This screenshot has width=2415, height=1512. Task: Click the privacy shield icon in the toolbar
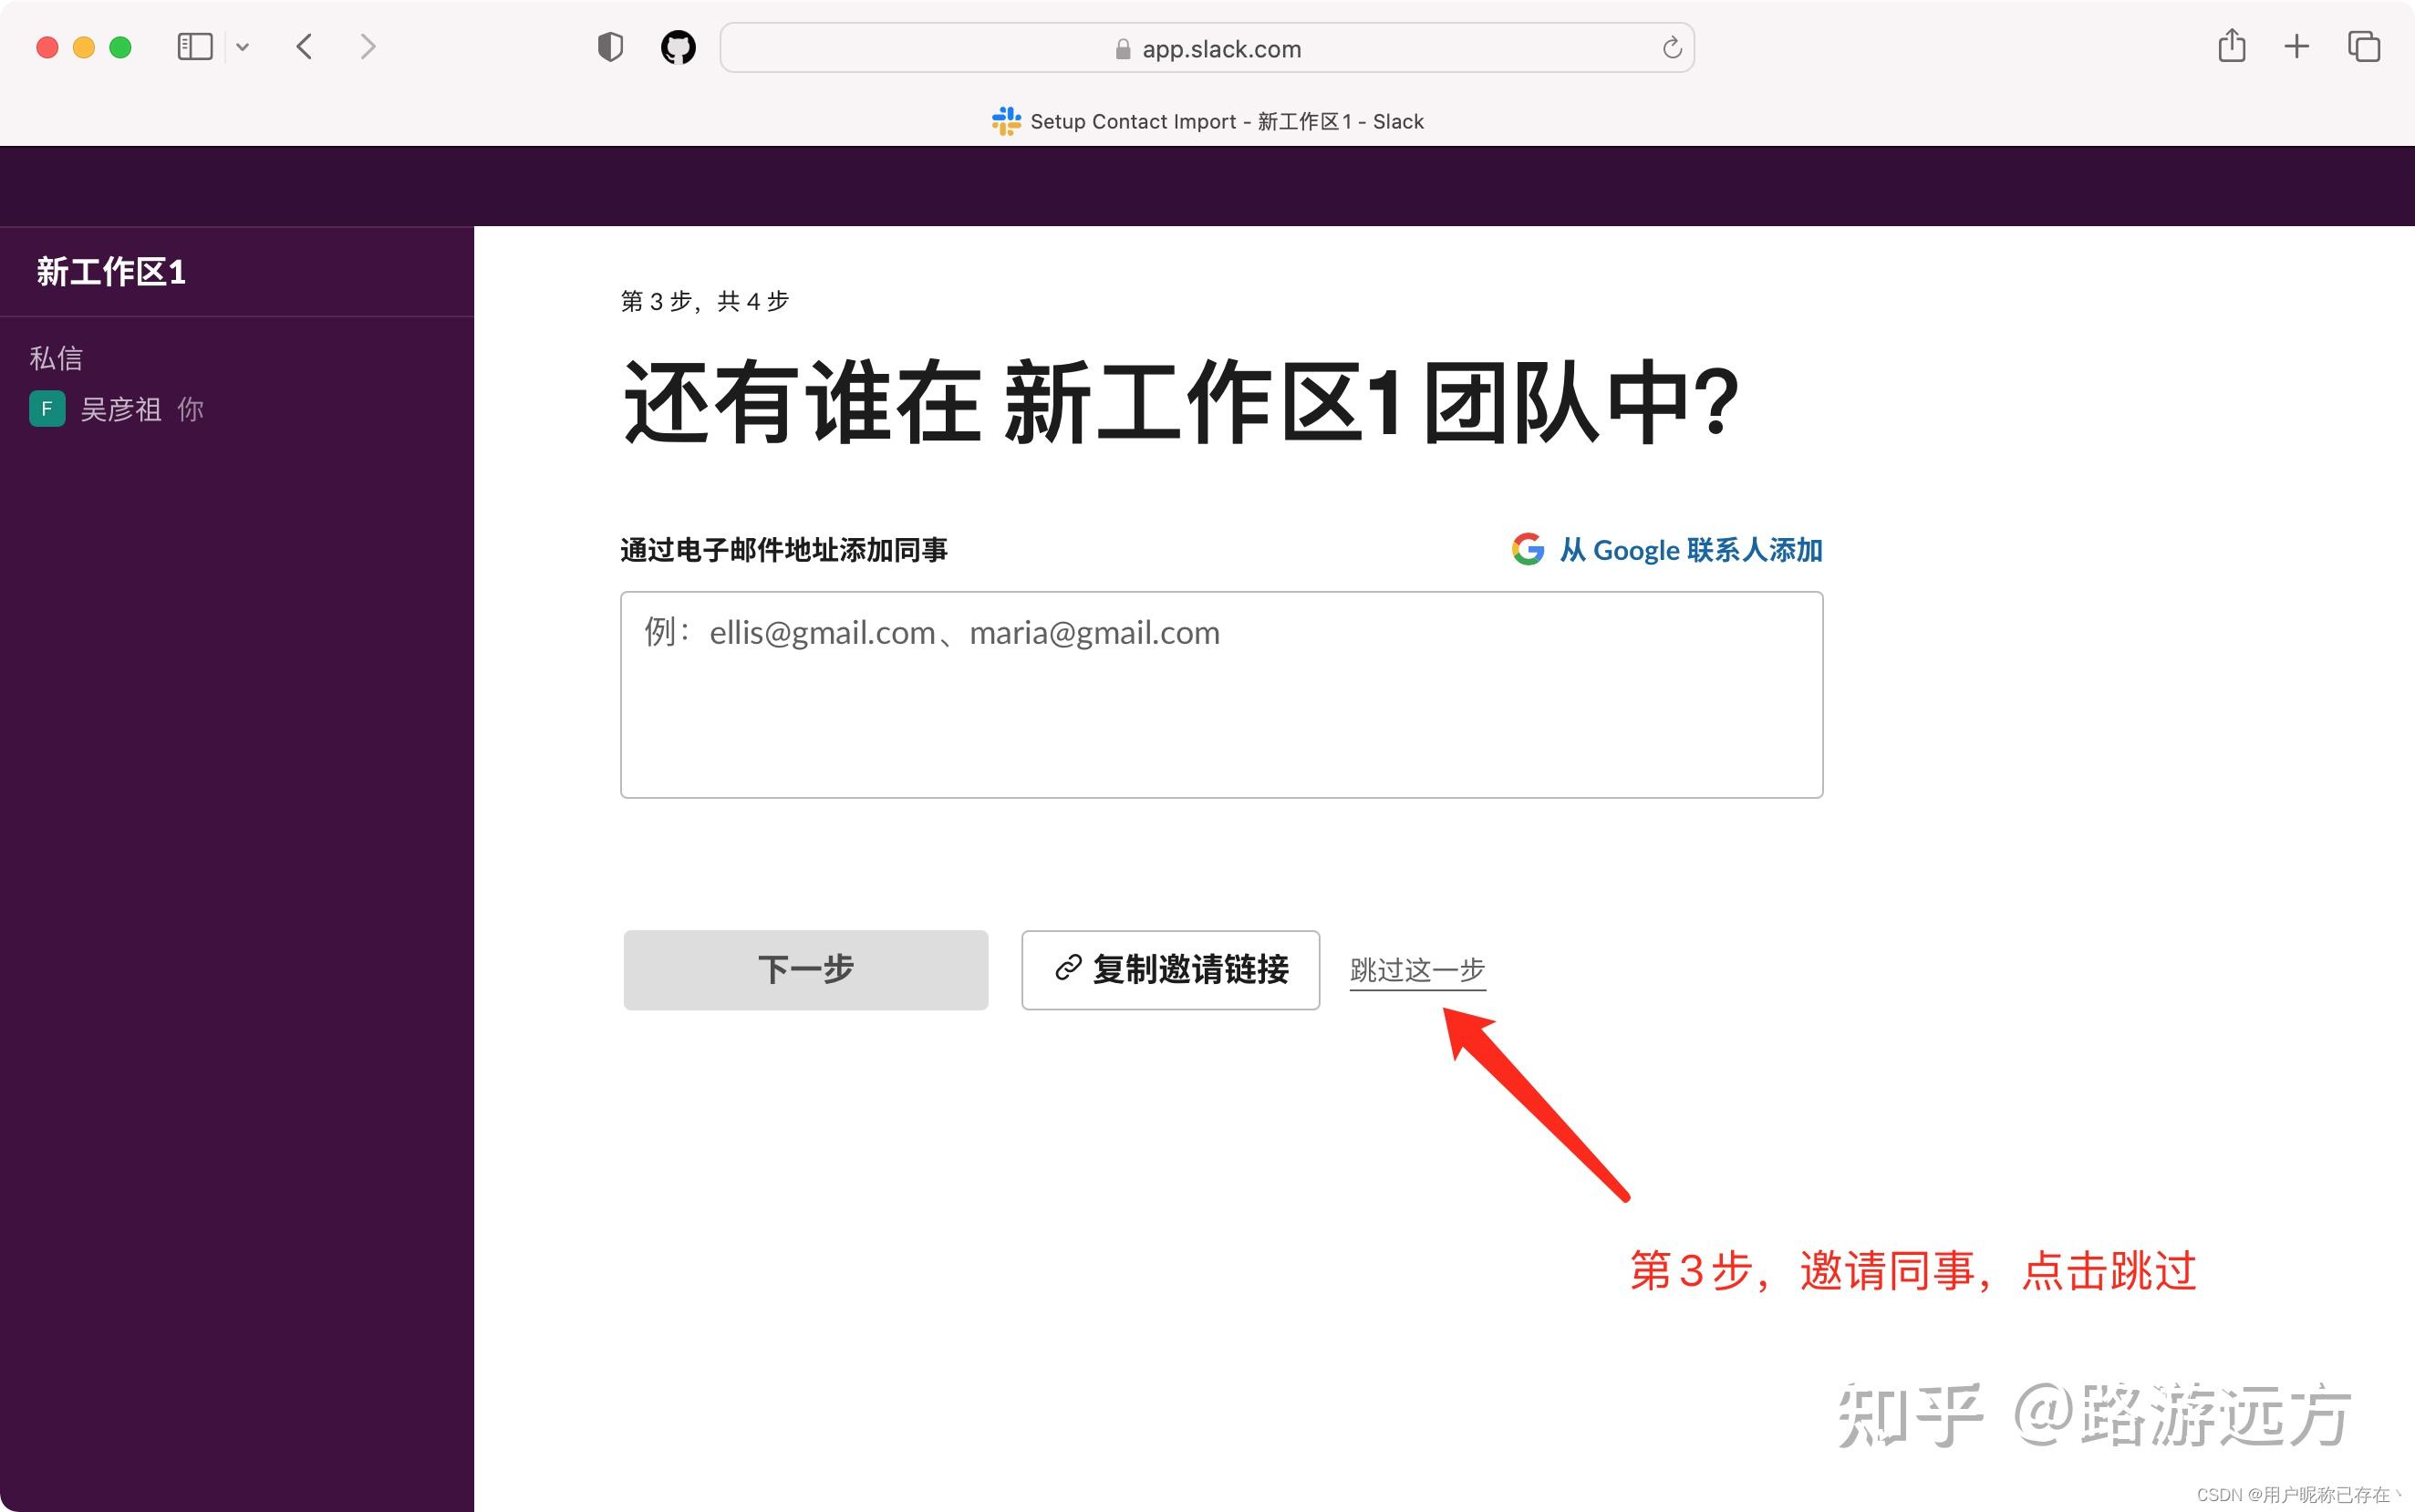click(610, 46)
